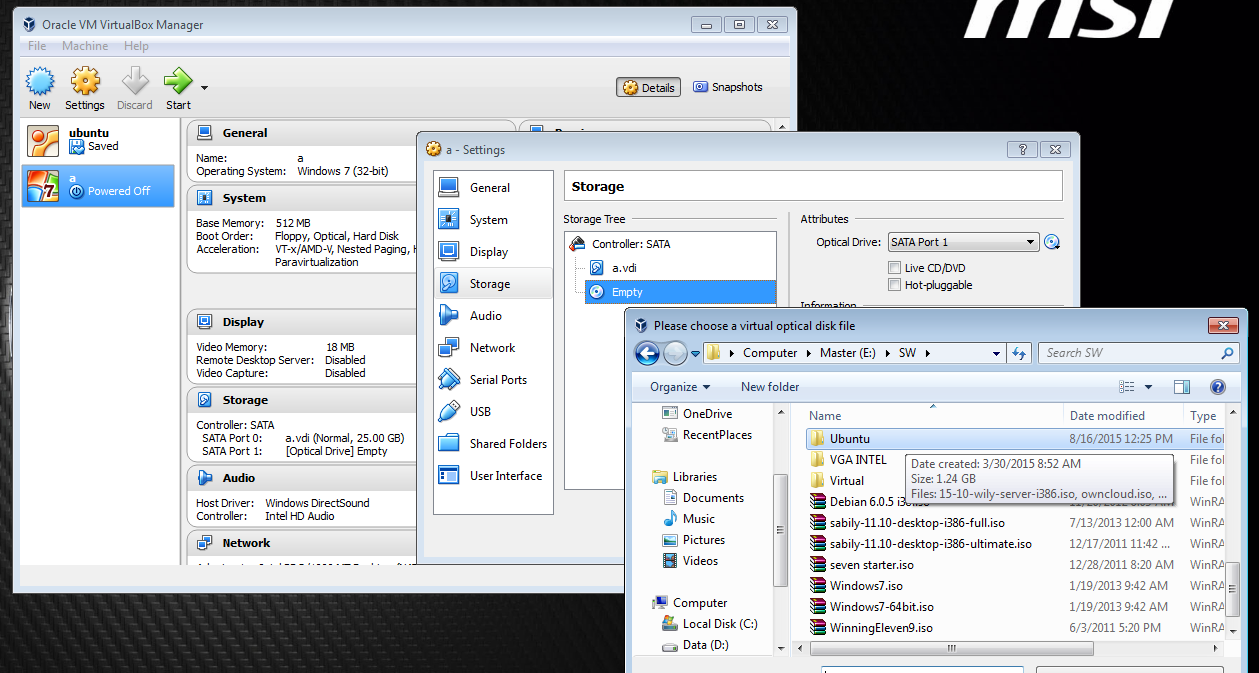Open USB category in Settings dialog

tap(494, 412)
